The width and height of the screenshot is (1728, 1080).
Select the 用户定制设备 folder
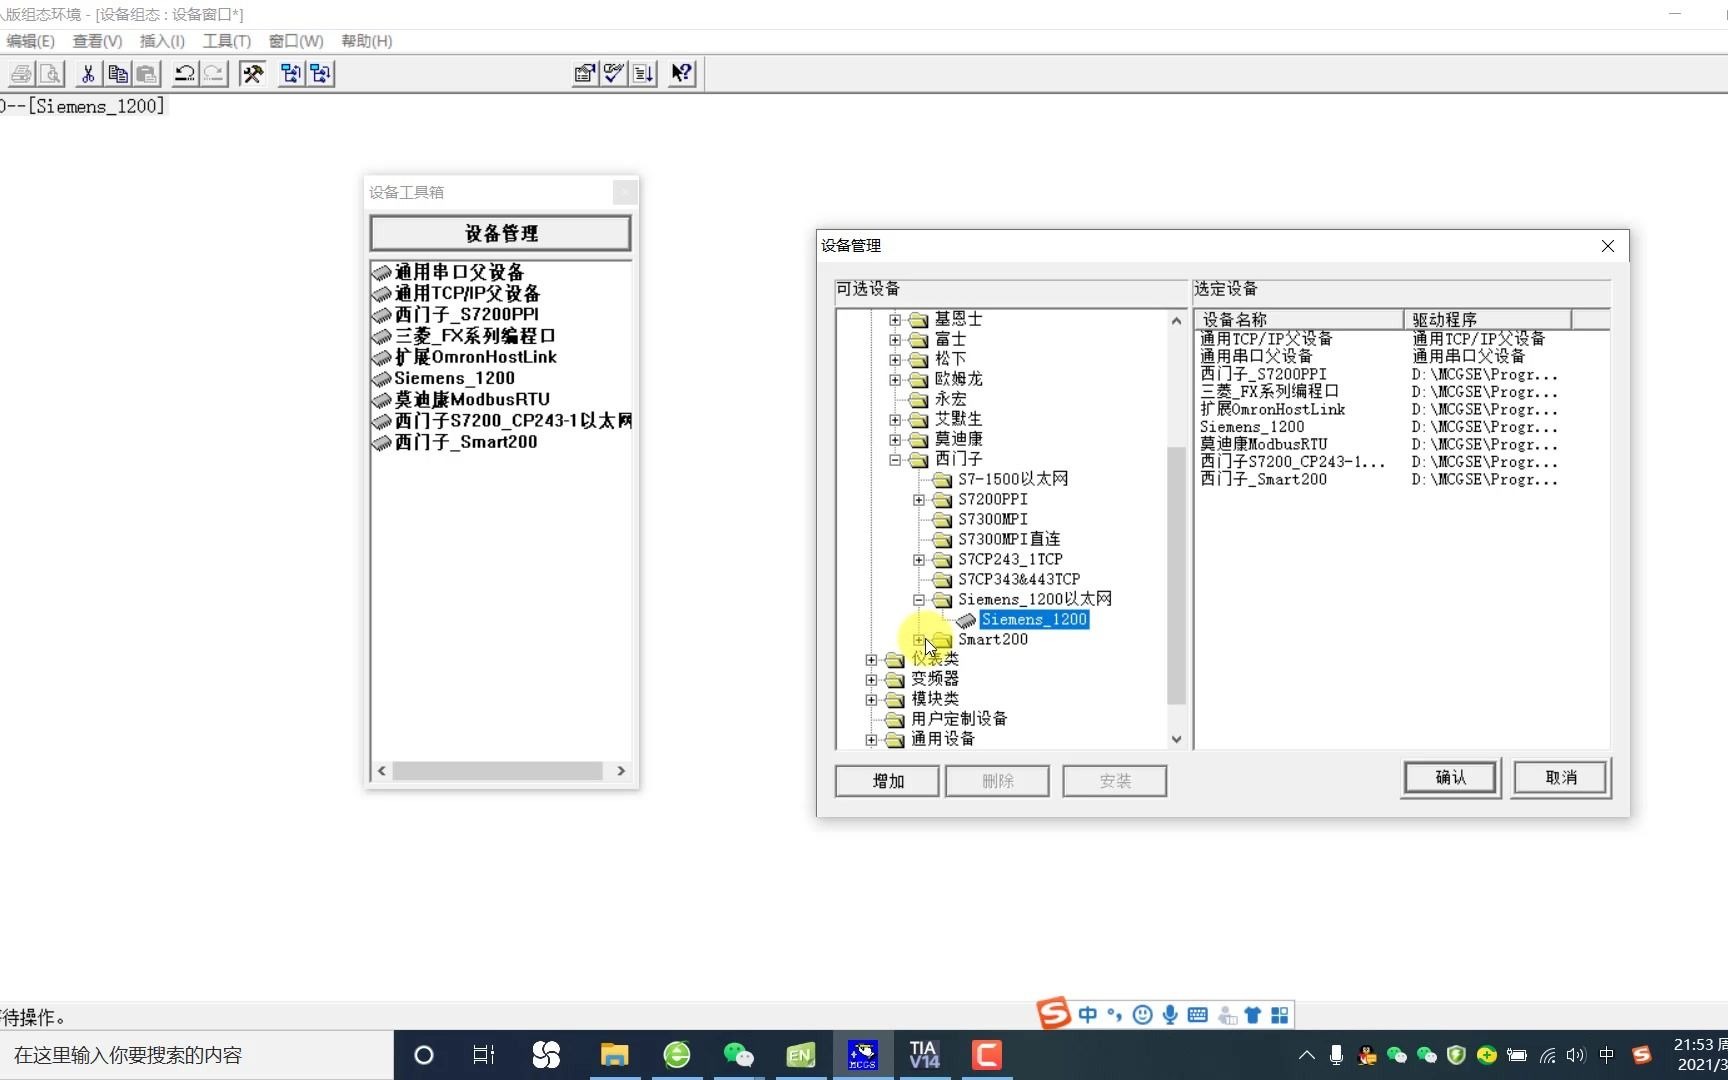pyautogui.click(x=959, y=719)
